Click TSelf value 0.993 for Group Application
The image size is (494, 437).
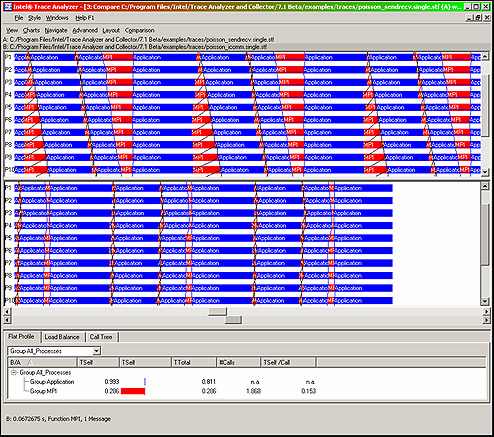[x=112, y=382]
